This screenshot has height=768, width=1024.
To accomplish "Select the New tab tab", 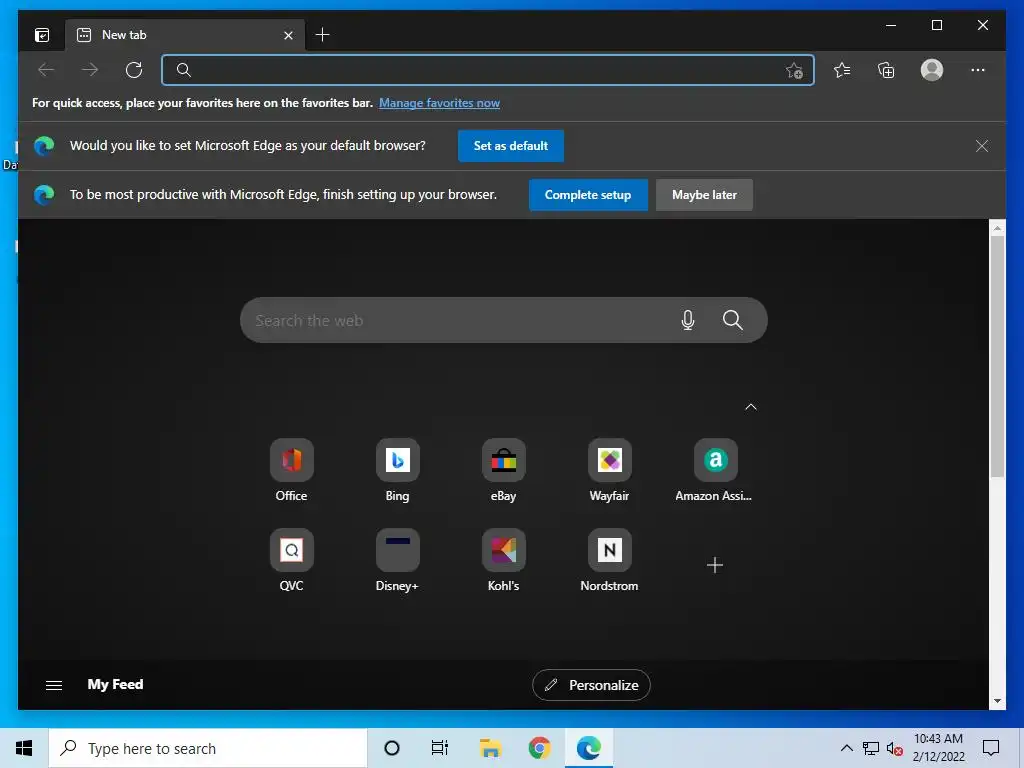I will [184, 35].
